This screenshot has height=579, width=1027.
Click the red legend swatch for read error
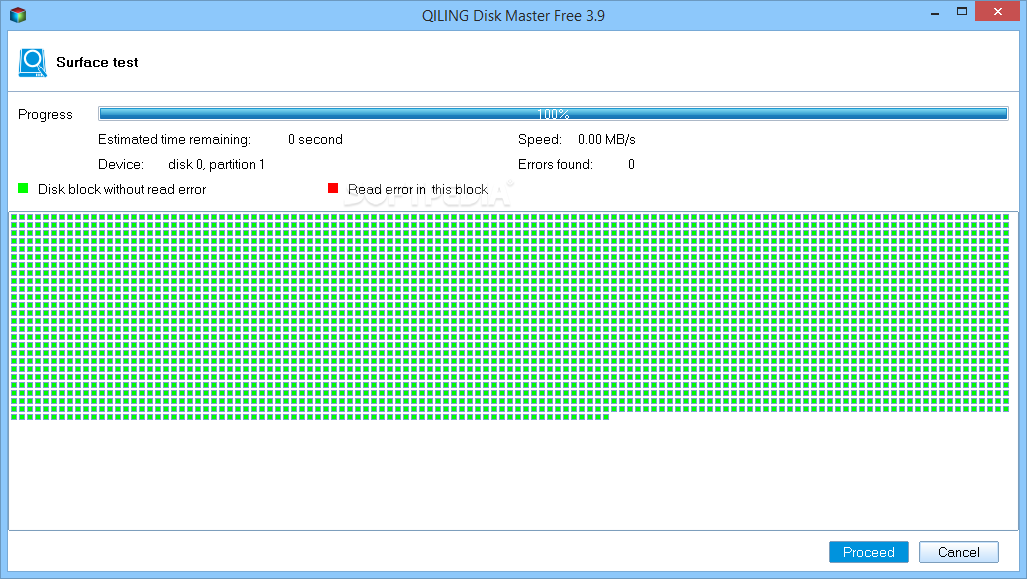pos(333,189)
